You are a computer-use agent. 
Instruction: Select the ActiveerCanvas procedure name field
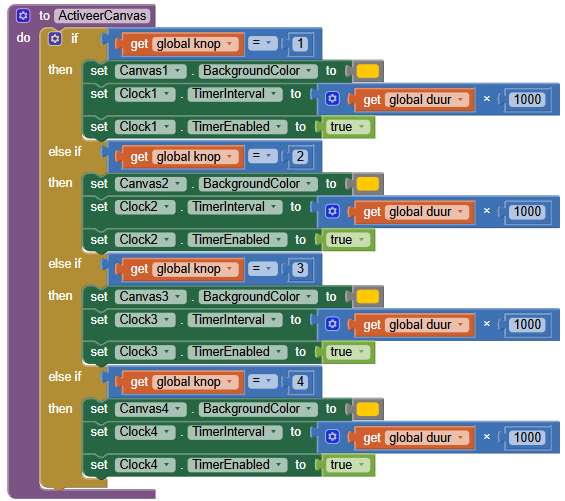(102, 16)
